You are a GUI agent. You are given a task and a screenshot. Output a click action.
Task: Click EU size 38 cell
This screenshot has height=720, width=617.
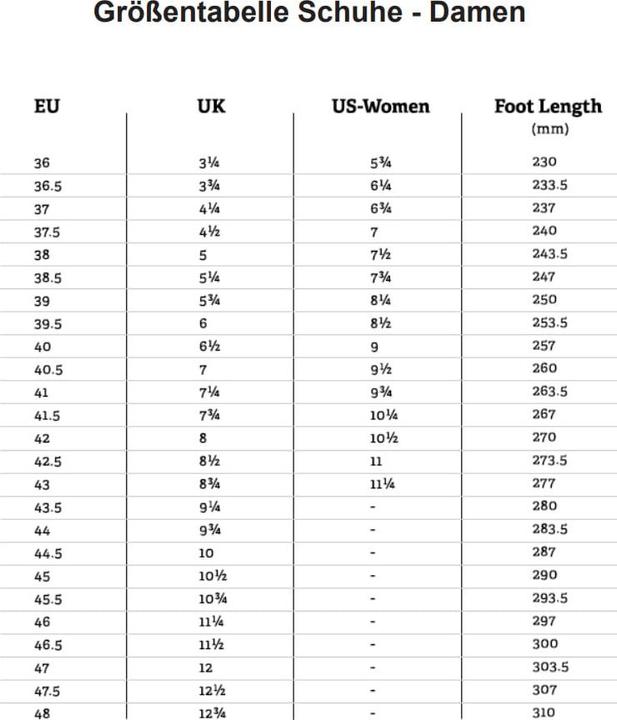42,255
